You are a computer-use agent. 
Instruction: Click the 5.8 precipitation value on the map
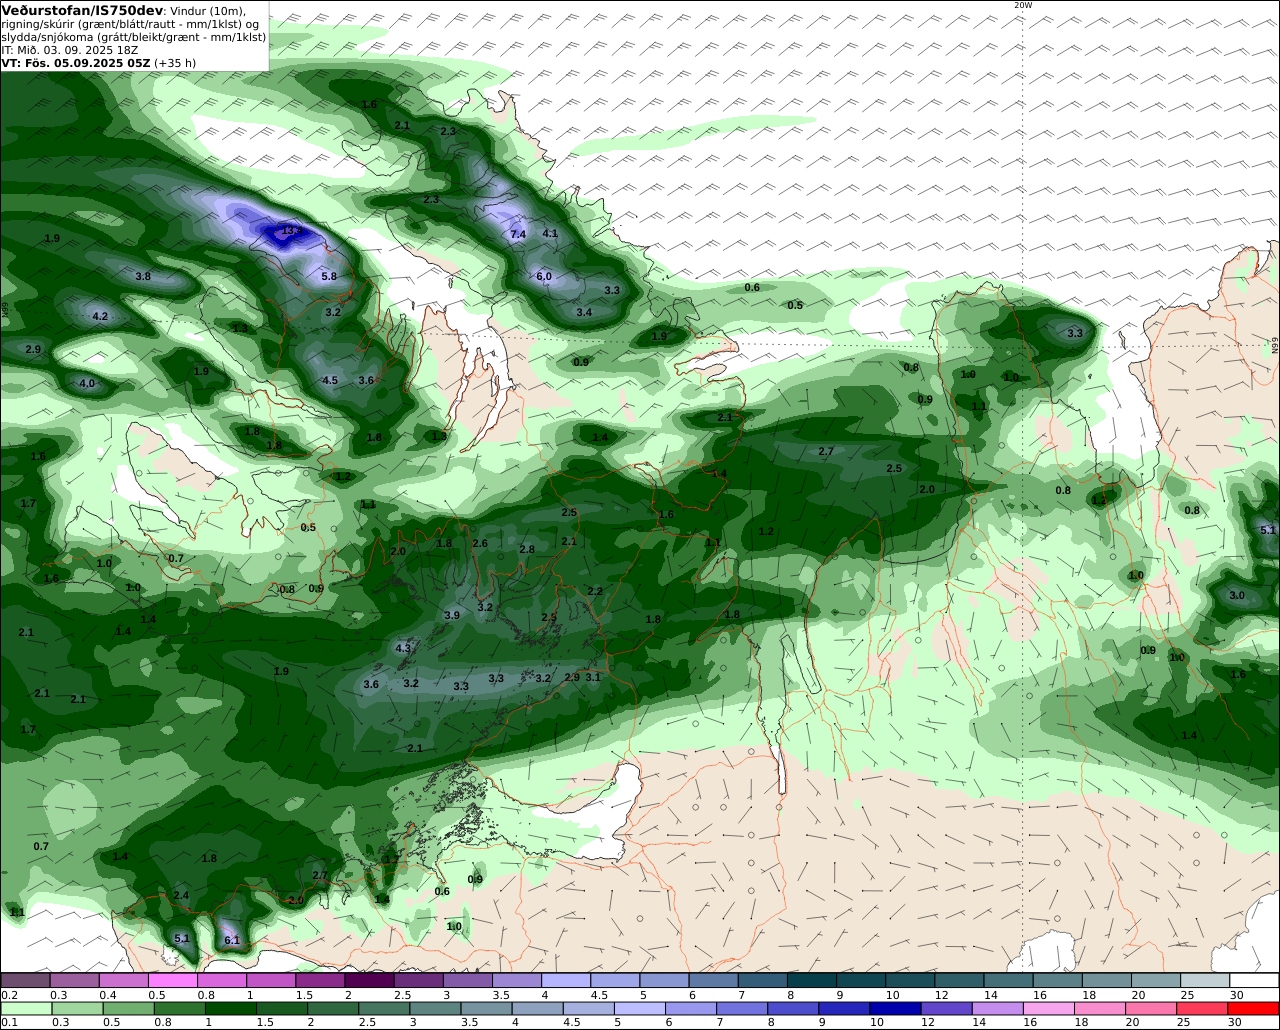click(x=329, y=276)
